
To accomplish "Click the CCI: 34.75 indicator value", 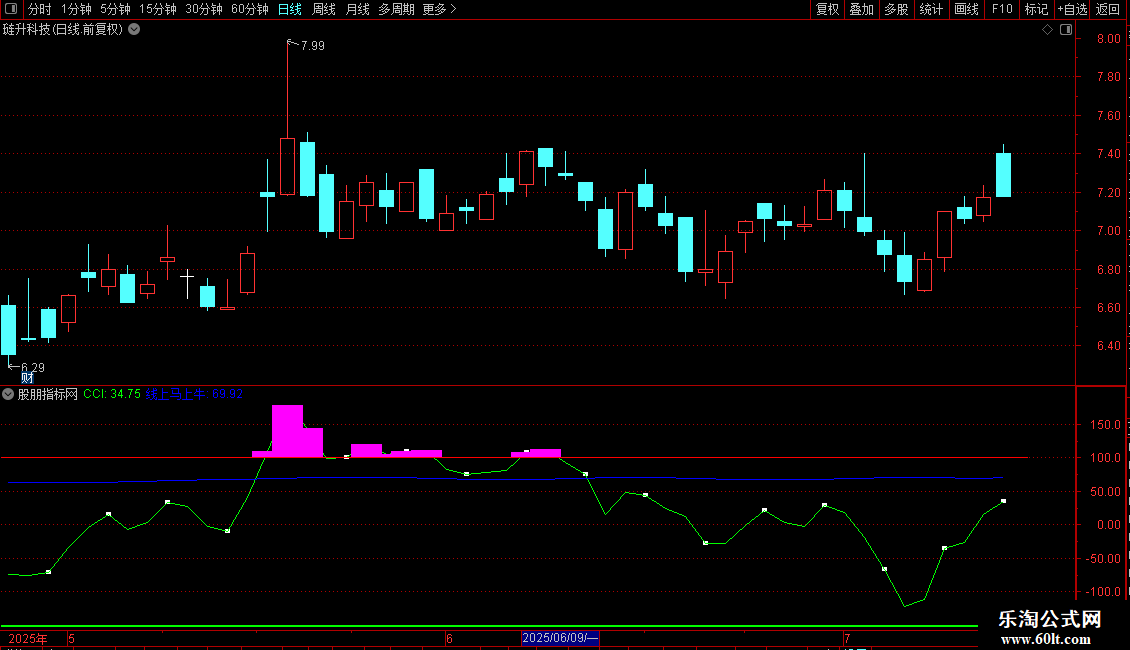I will 112,394.
